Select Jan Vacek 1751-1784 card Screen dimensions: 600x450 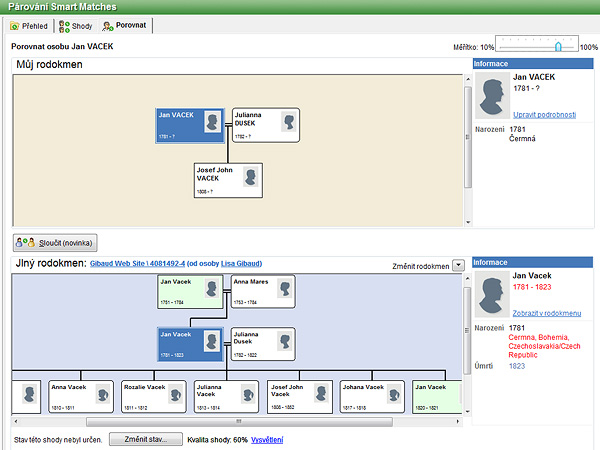click(190, 292)
